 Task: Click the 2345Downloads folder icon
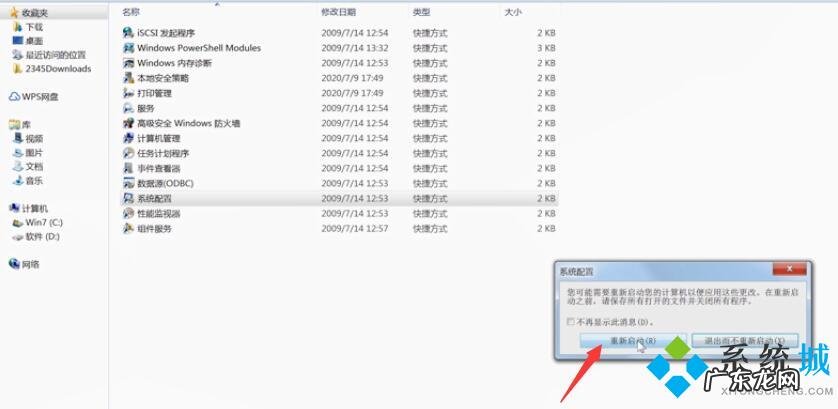coord(18,68)
